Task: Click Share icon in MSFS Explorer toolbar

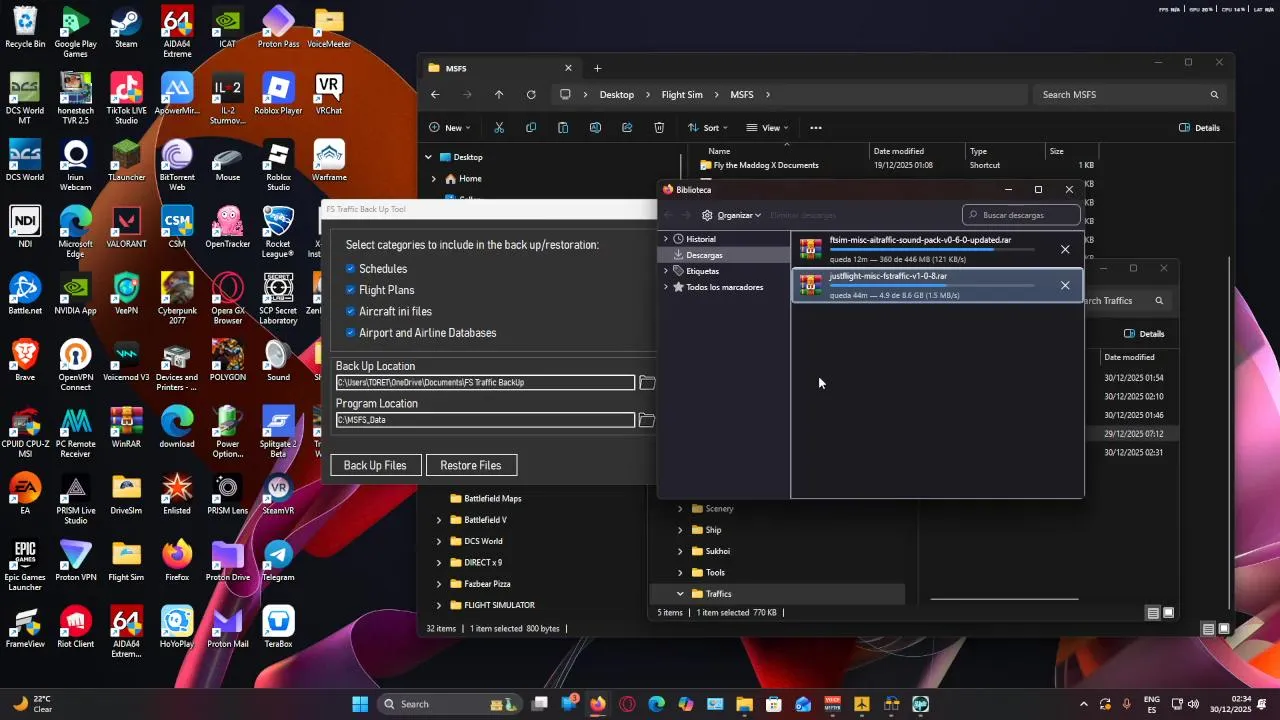Action: tap(627, 128)
